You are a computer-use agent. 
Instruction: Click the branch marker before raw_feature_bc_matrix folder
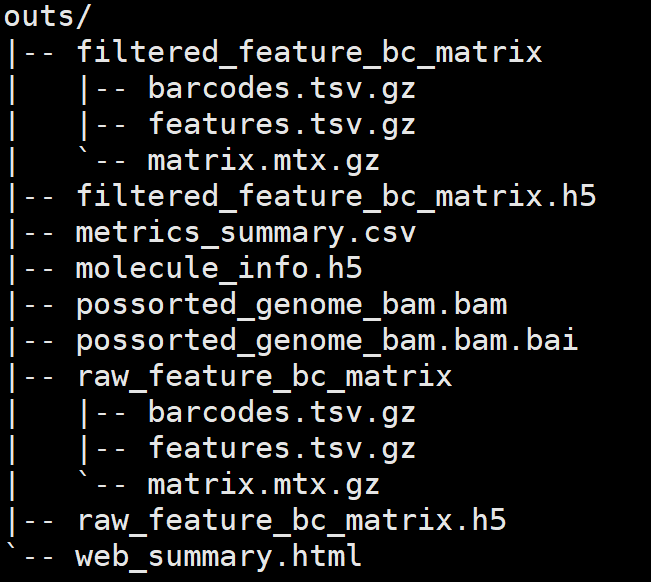[x=31, y=376]
